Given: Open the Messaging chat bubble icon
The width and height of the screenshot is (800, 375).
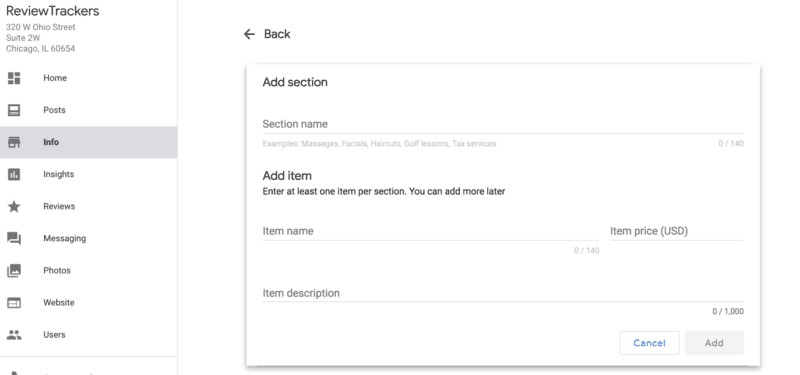Looking at the screenshot, I should (14, 239).
